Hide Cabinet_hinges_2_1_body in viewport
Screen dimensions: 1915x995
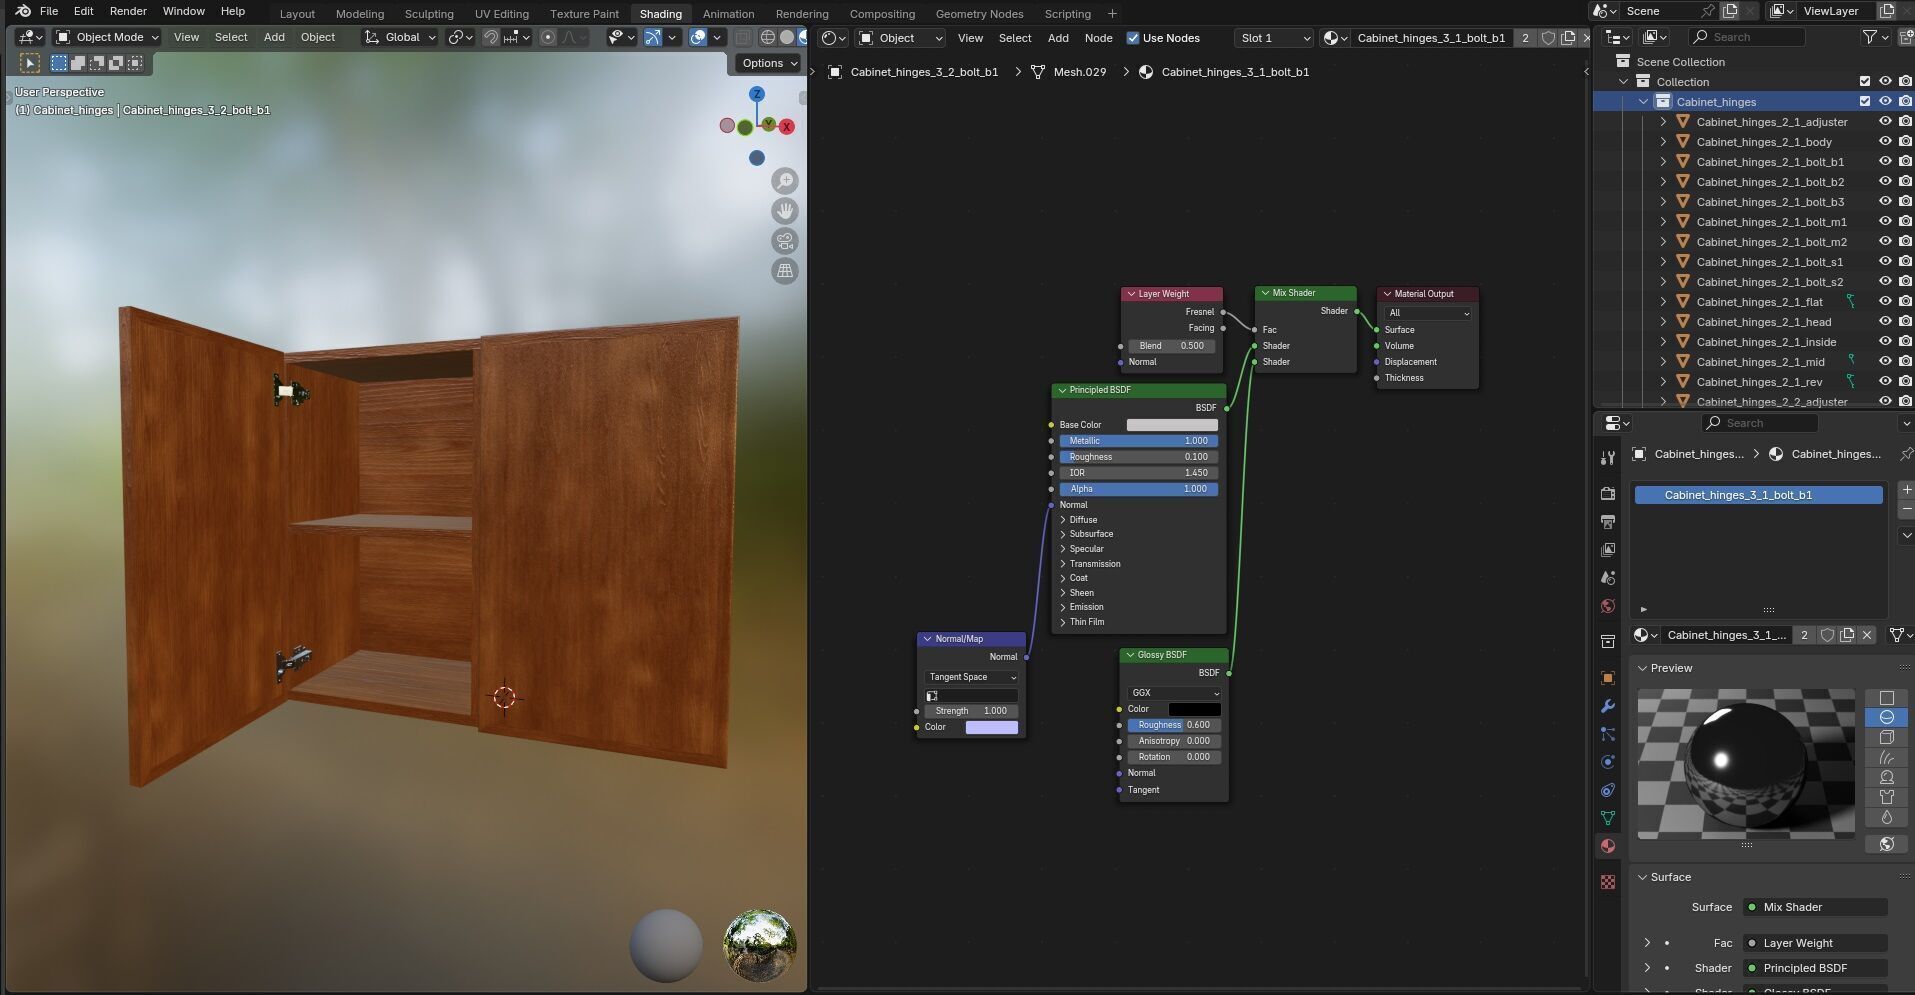click(1885, 141)
